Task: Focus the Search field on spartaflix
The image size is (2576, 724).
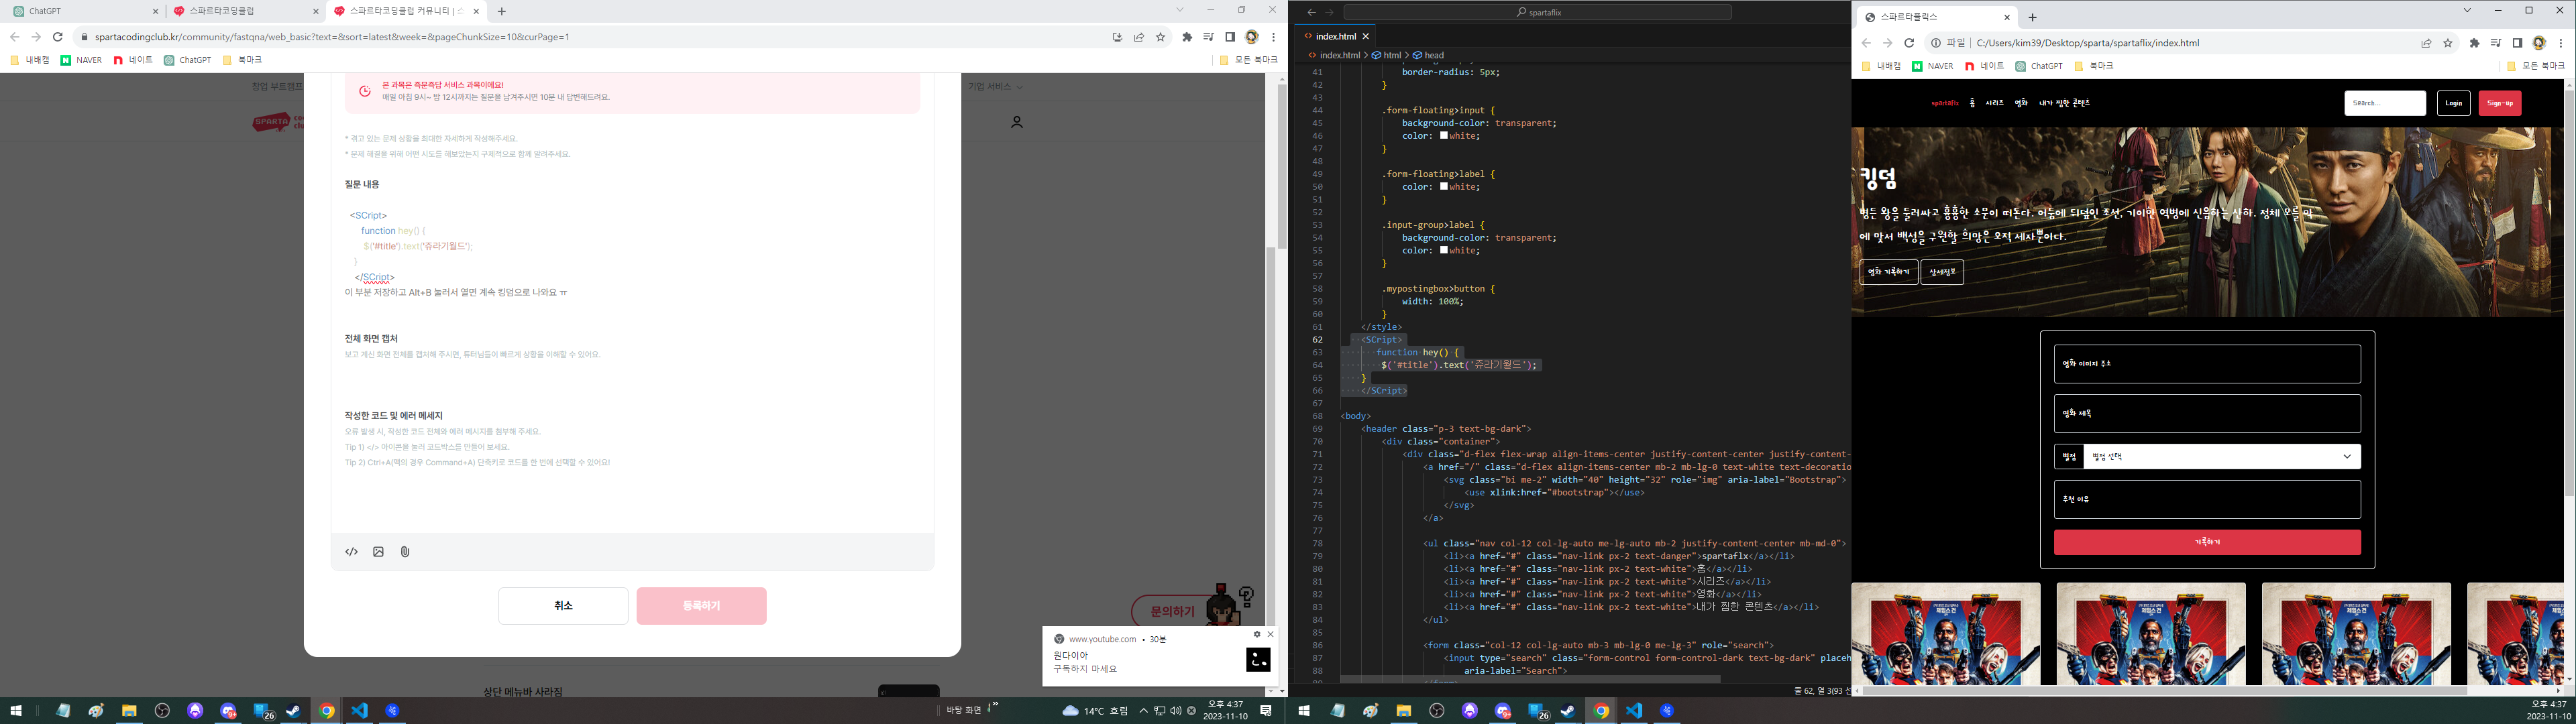Action: pos(2385,103)
